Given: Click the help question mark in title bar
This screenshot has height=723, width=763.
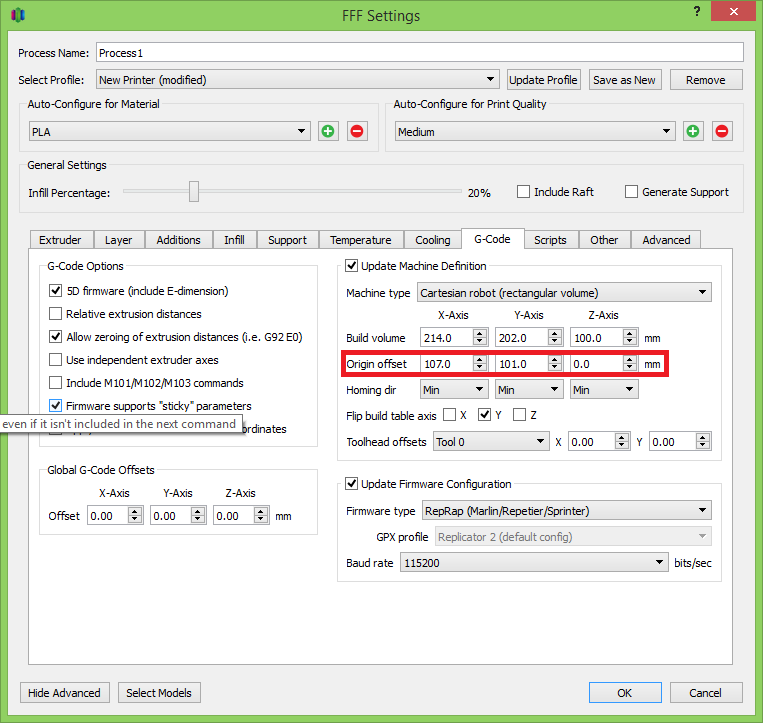Looking at the screenshot, I should (x=697, y=11).
